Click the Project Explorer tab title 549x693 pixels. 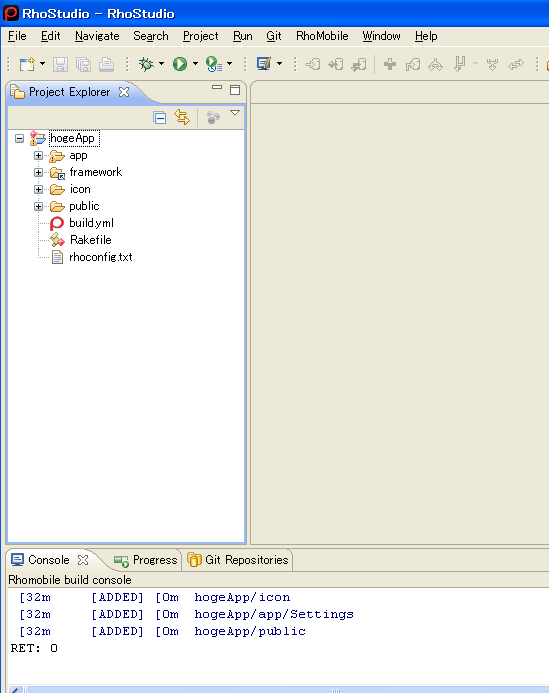[x=69, y=91]
